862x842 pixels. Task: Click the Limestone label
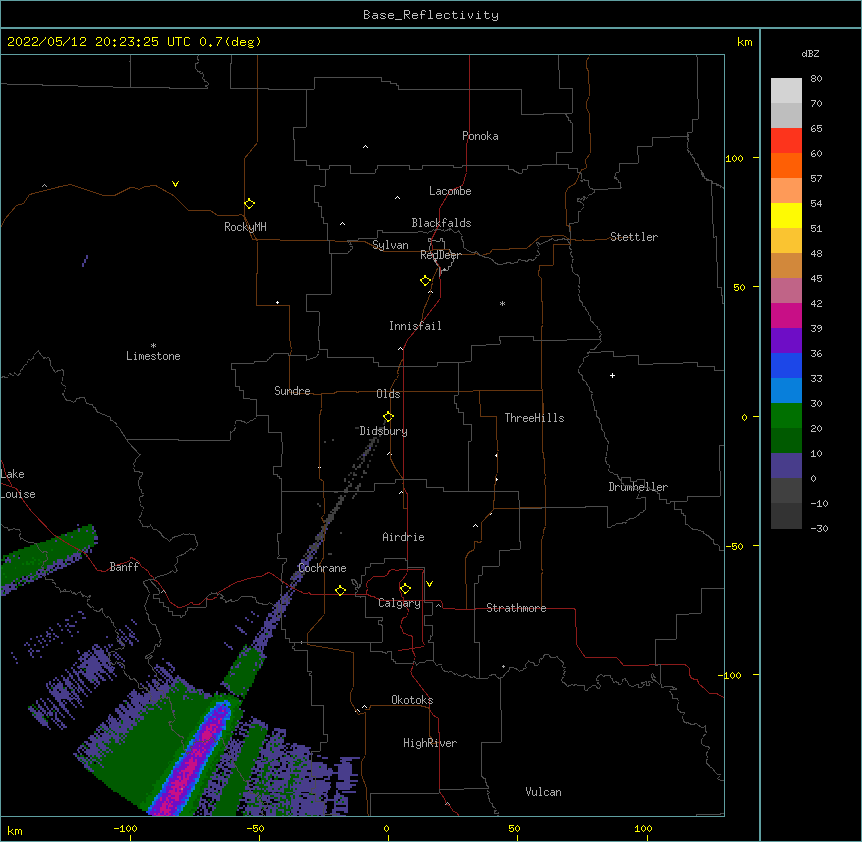click(153, 356)
